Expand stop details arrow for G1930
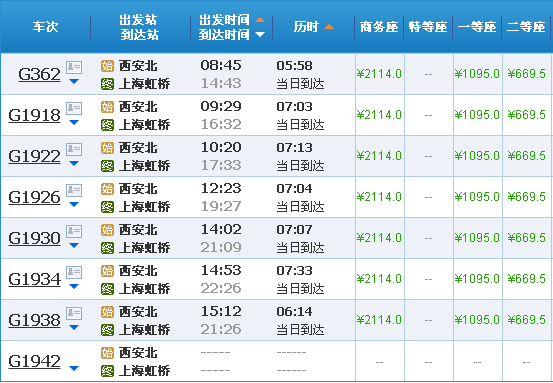Image resolution: width=553 pixels, height=383 pixels. pos(74,245)
